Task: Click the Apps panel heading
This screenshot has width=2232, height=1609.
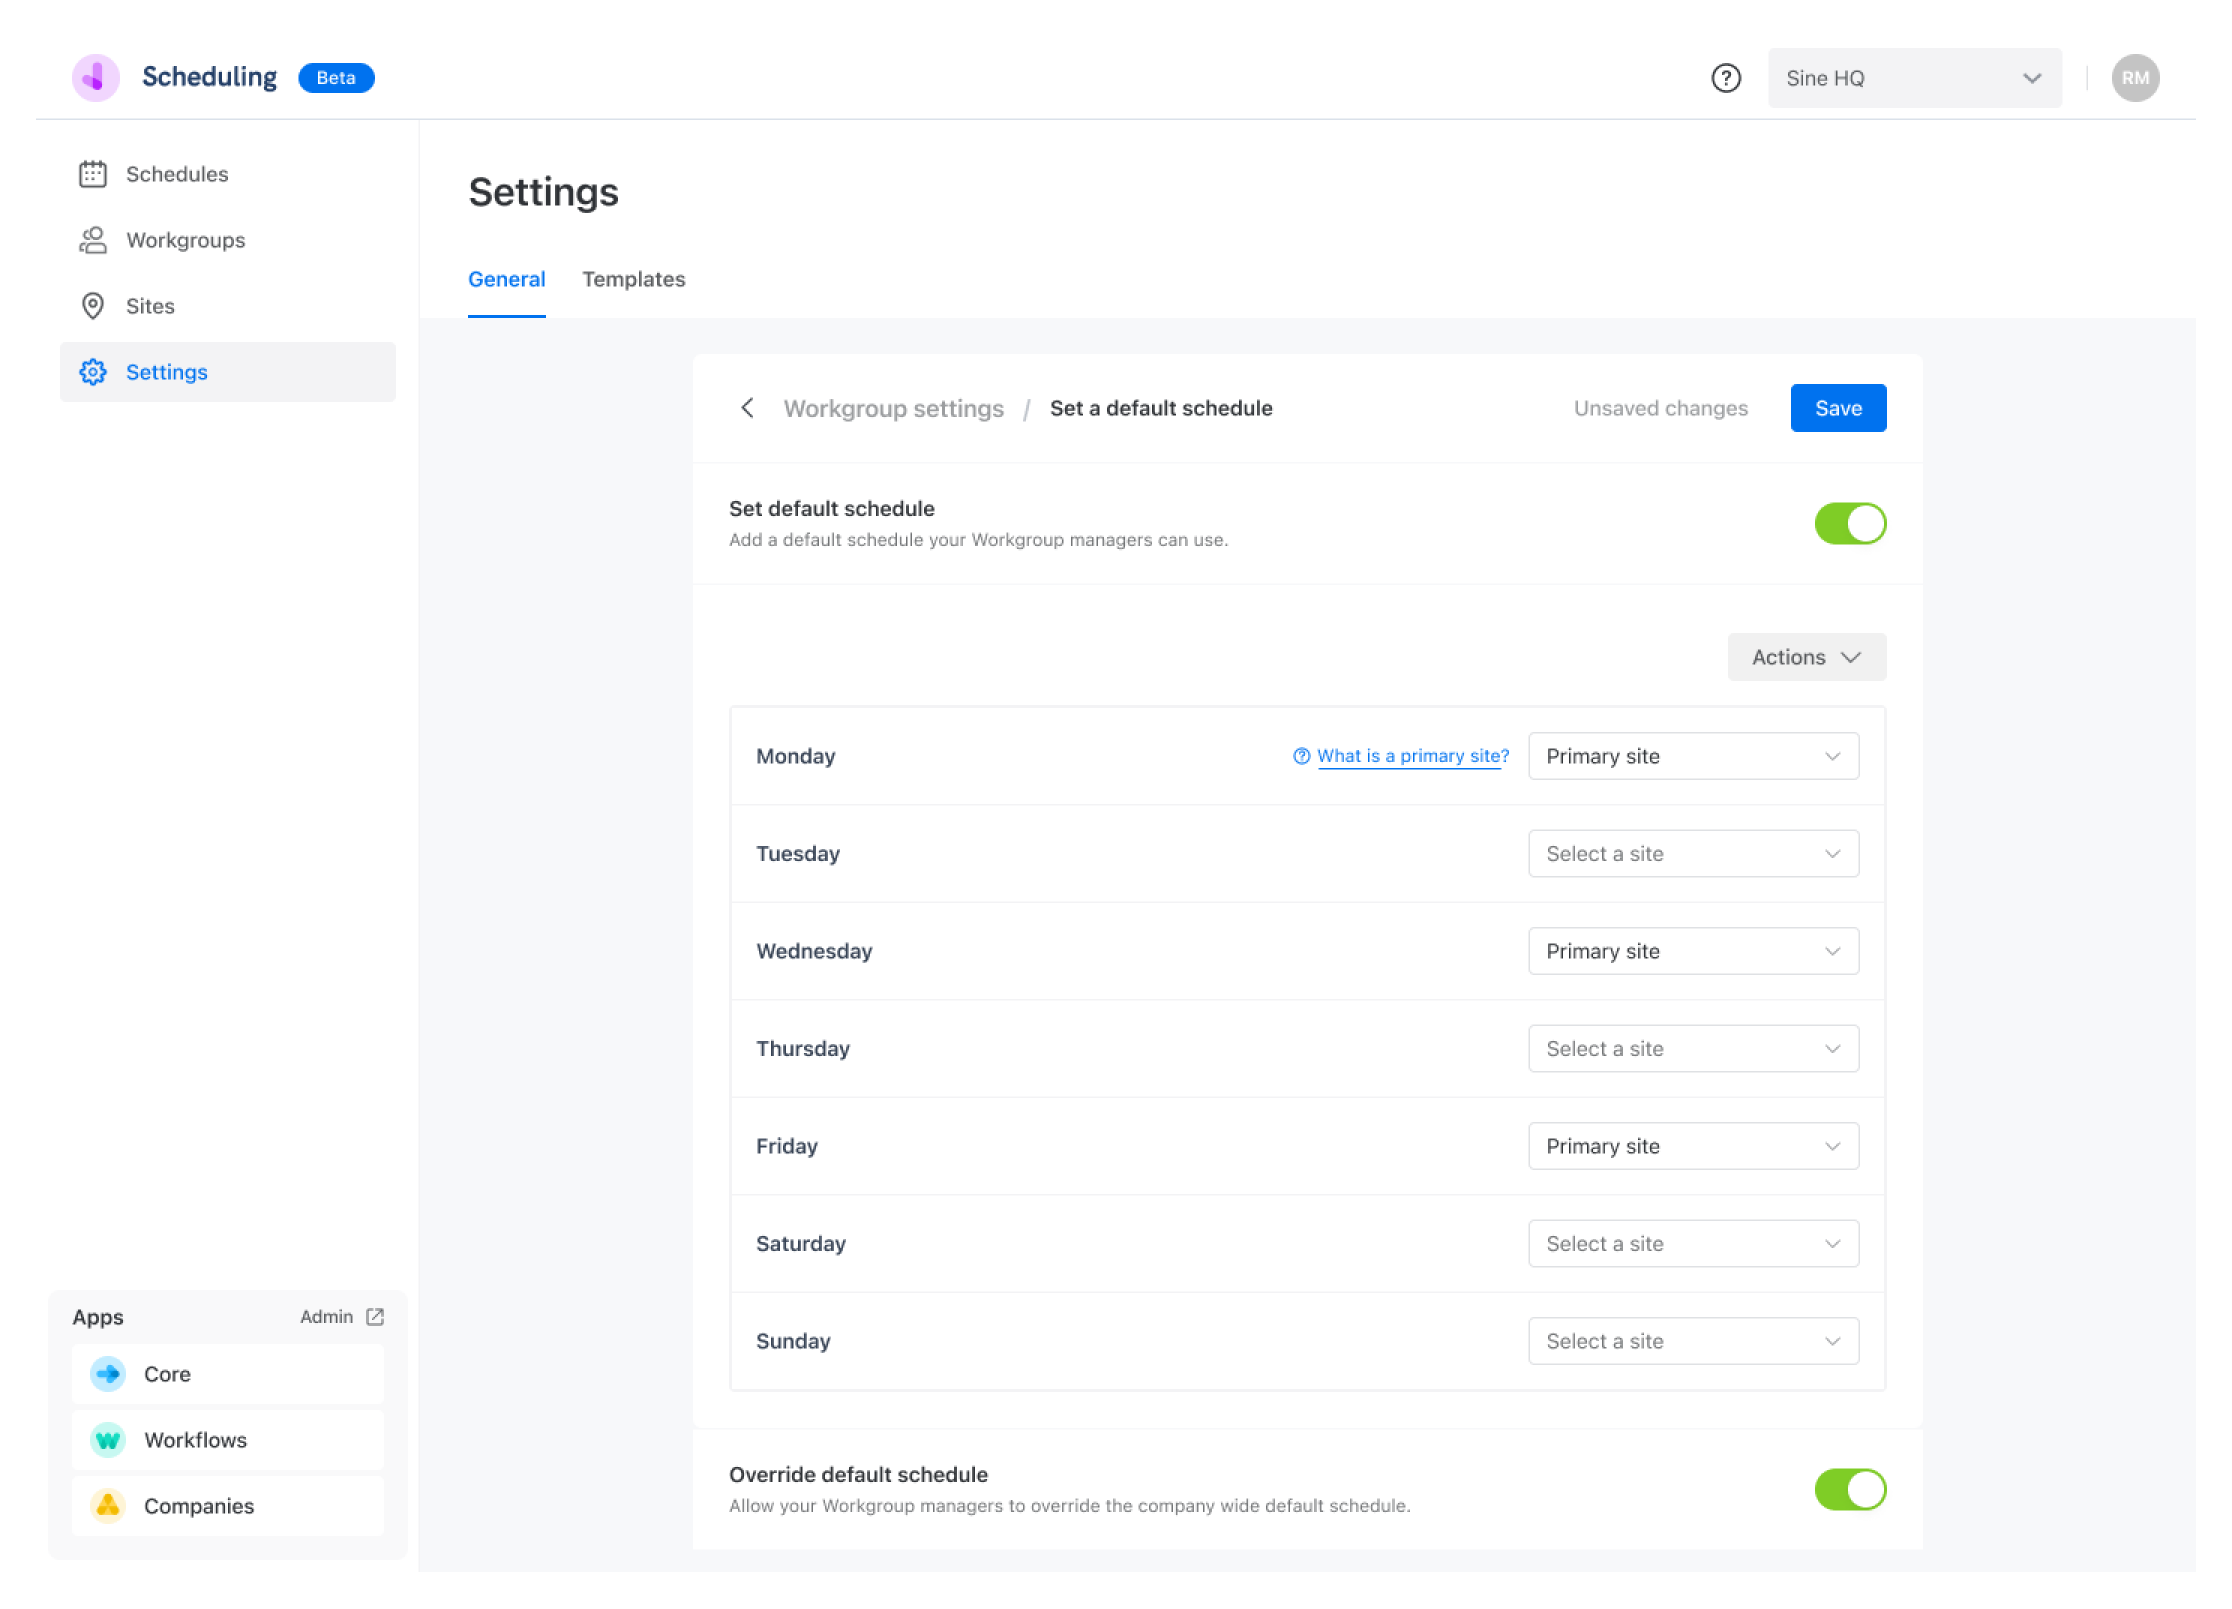Action: (98, 1317)
